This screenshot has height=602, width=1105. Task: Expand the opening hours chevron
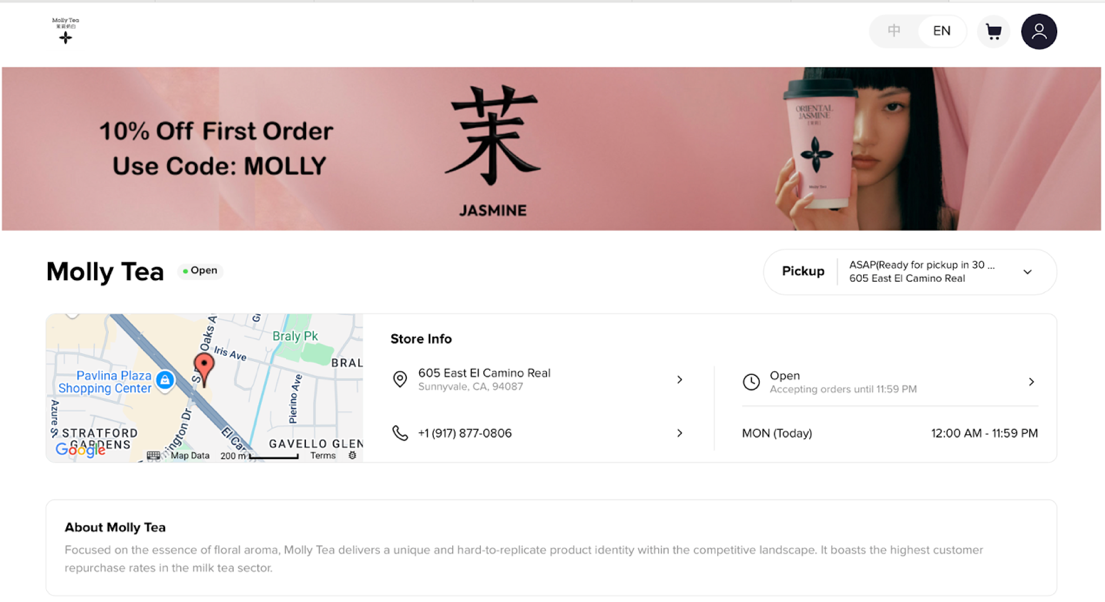1031,382
